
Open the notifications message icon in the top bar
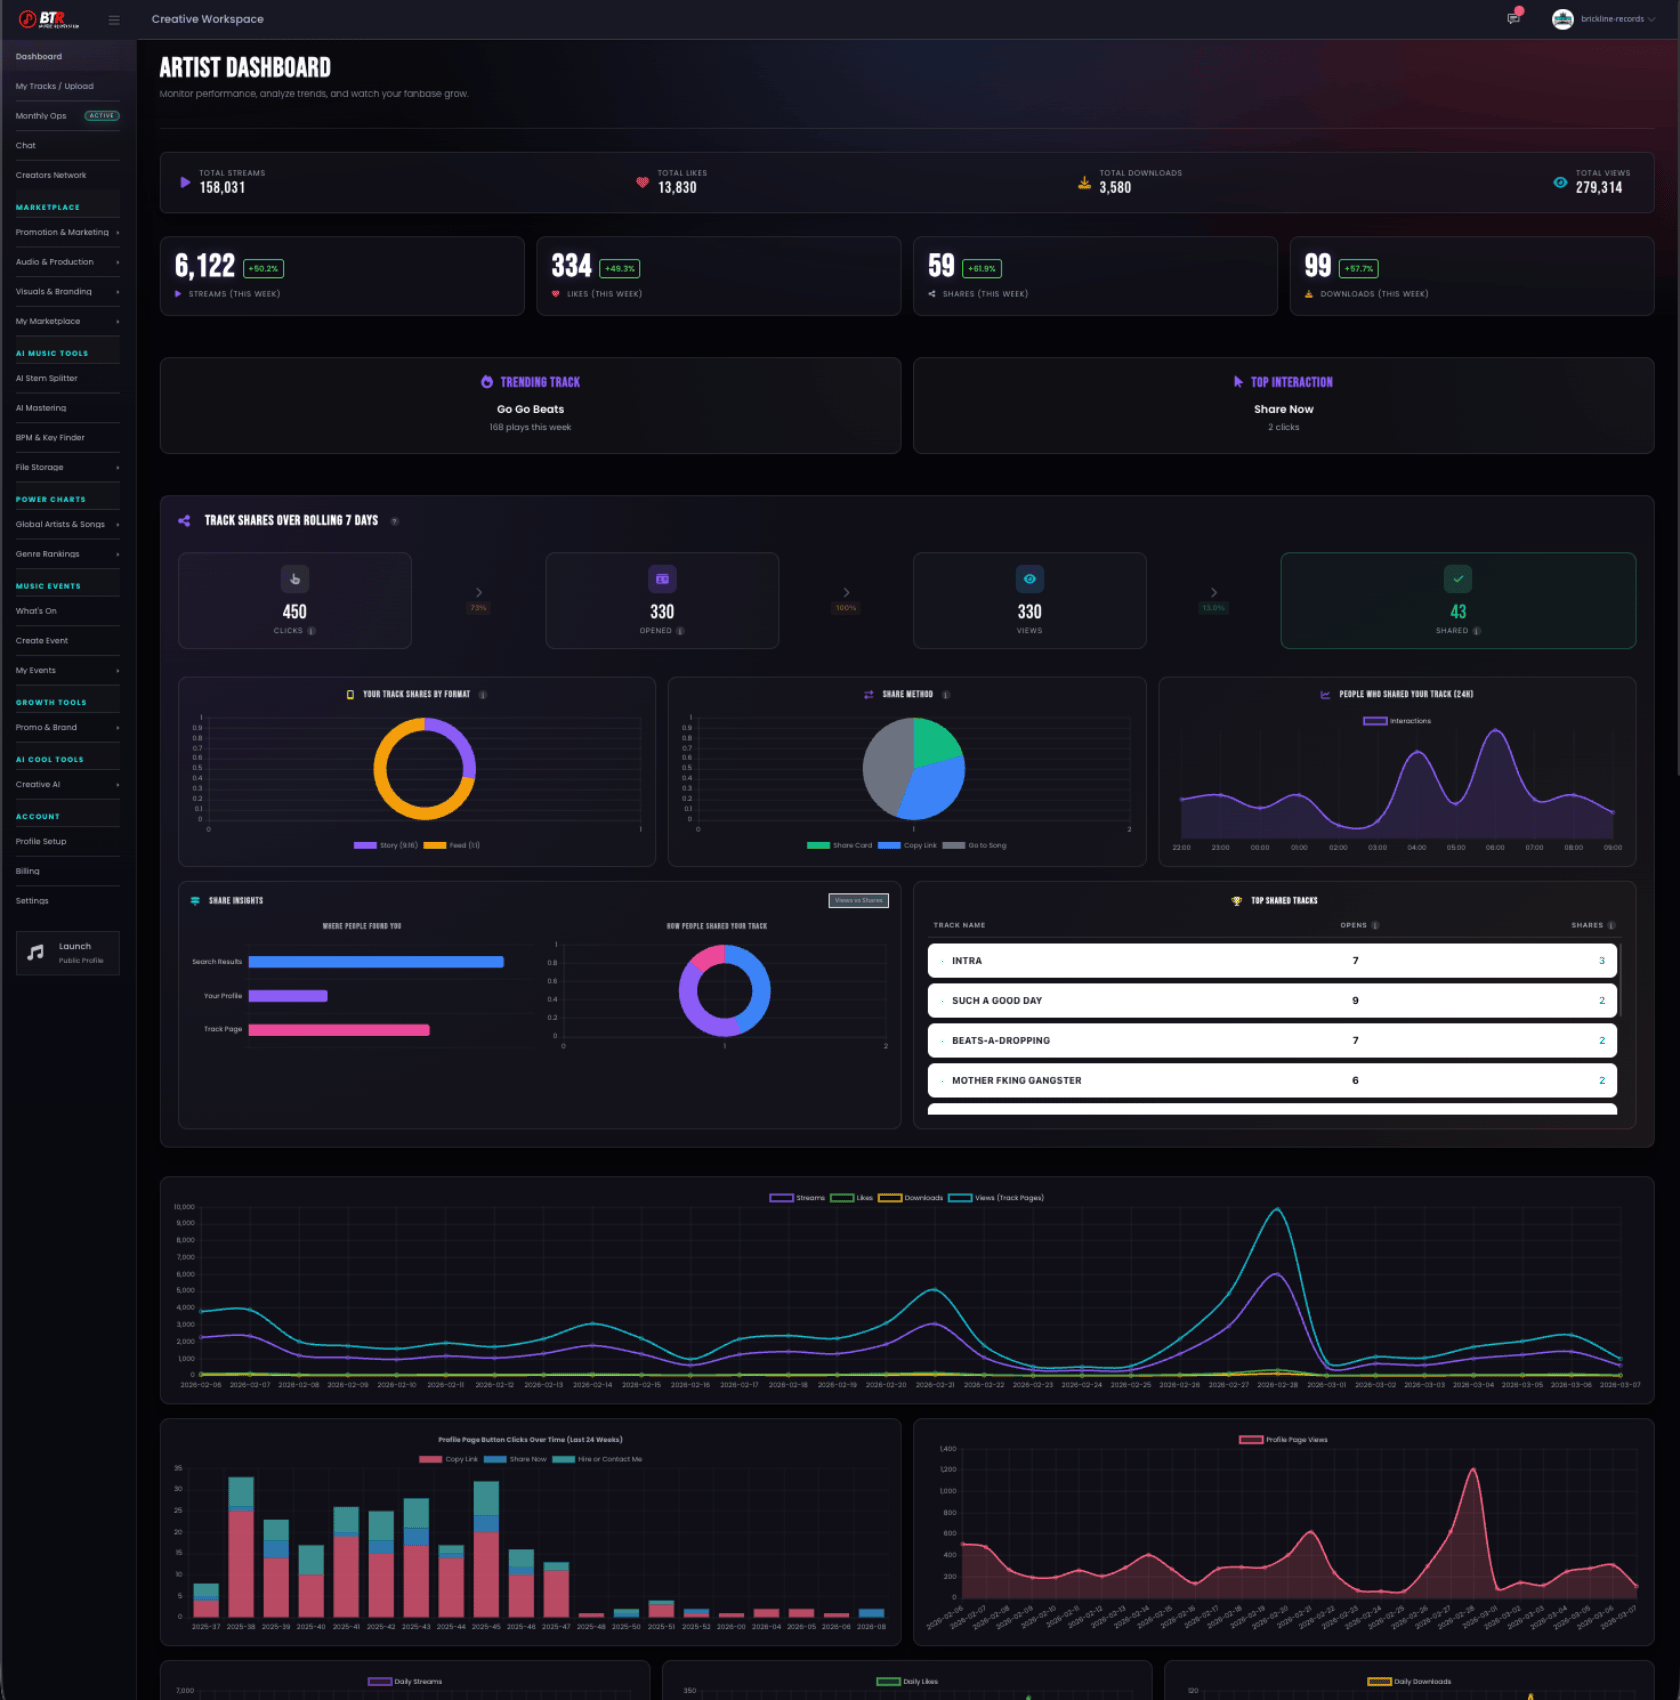[x=1513, y=19]
